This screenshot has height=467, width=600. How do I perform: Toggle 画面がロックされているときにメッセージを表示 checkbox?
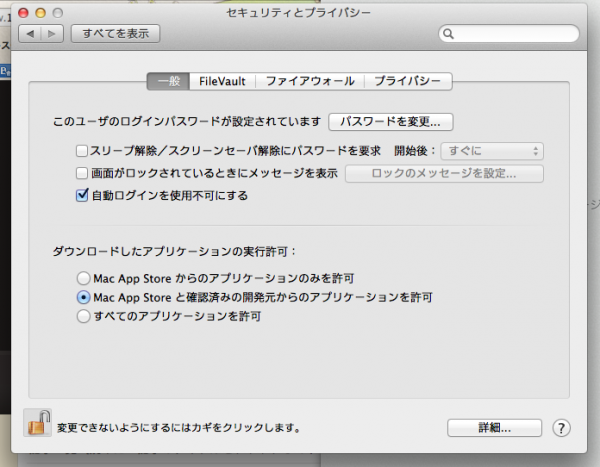tap(83, 173)
